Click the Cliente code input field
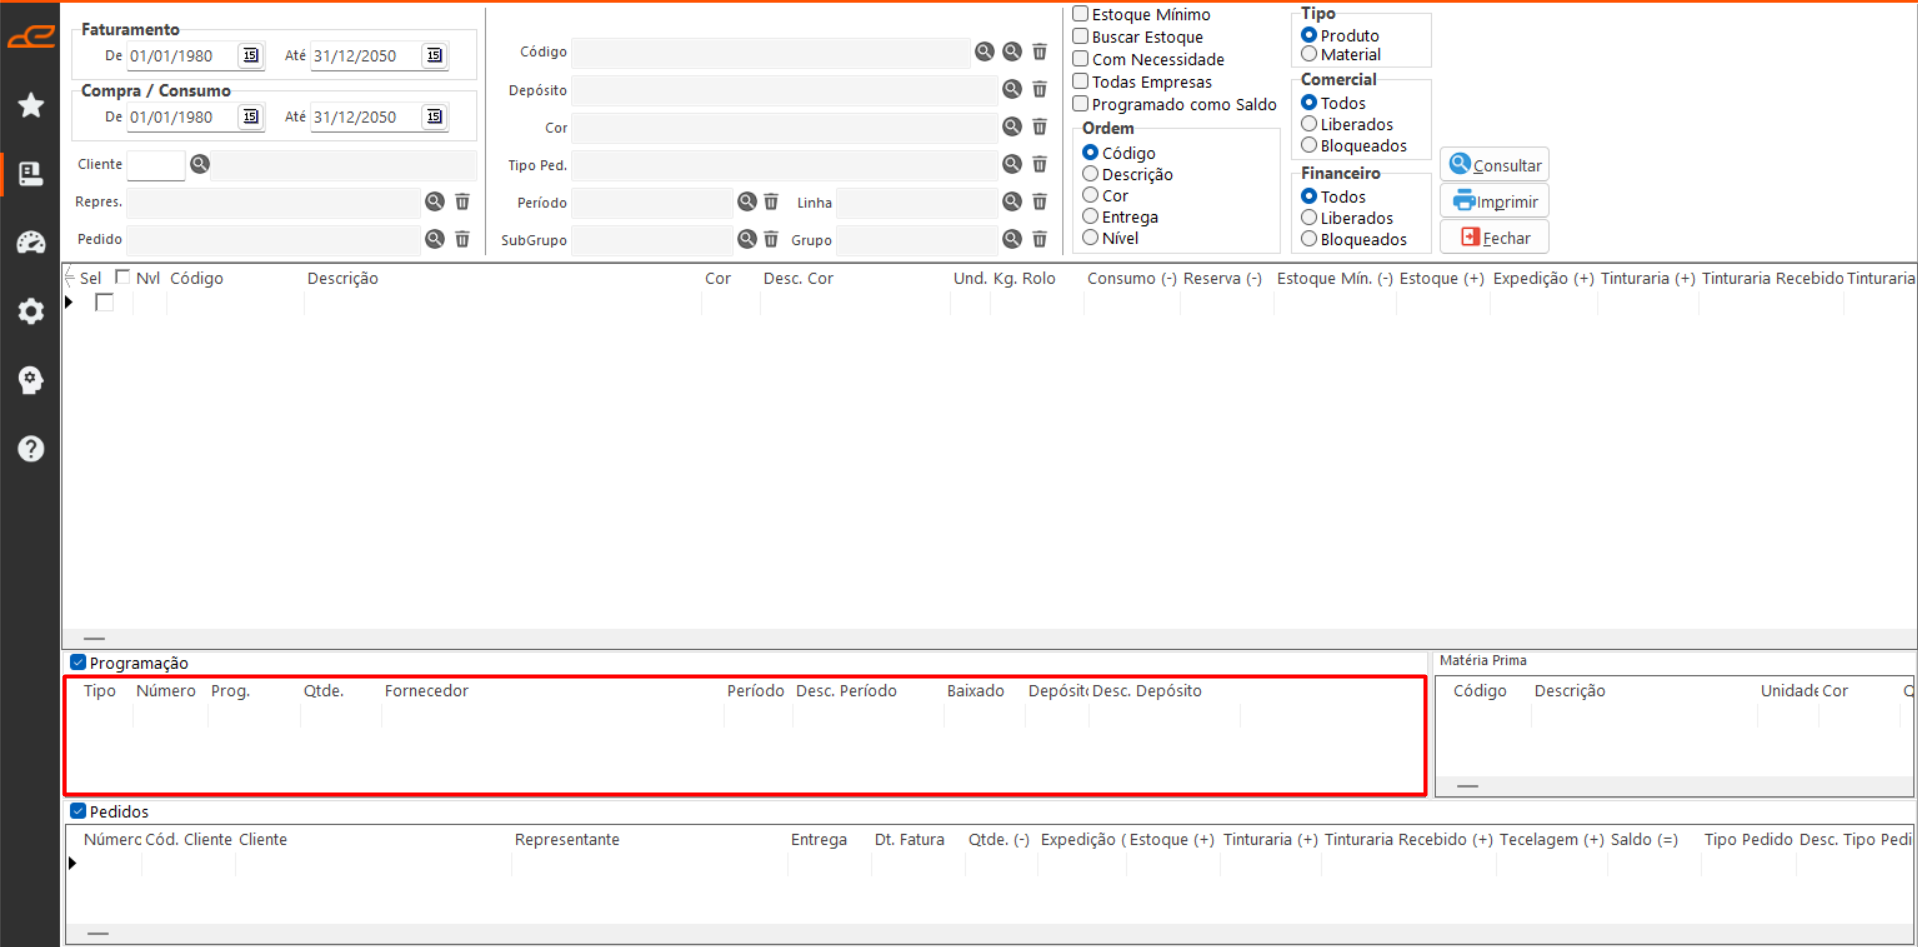Viewport: 1918px width, 947px height. point(156,164)
